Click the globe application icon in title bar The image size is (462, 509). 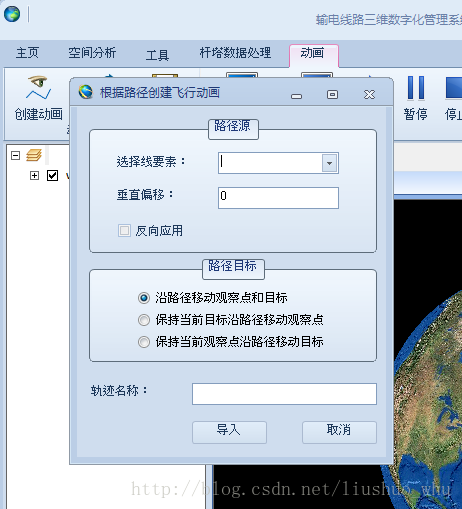click(12, 14)
